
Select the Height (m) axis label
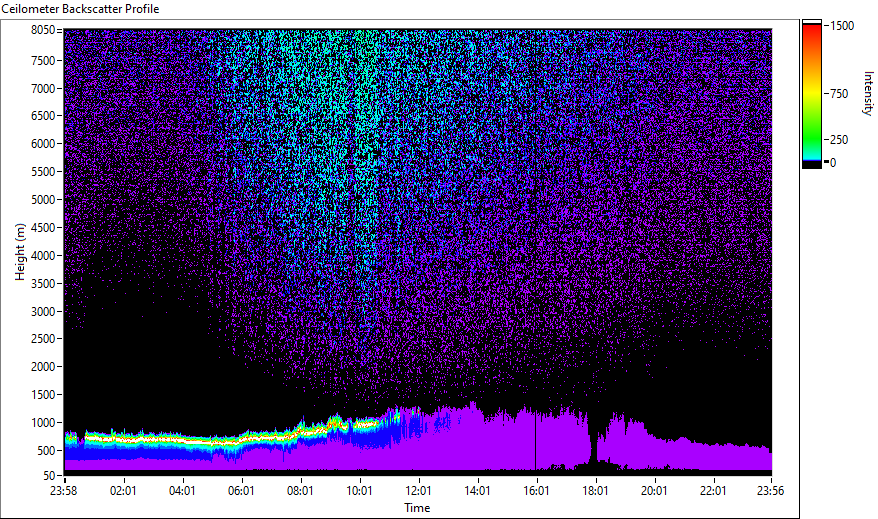(x=20, y=253)
